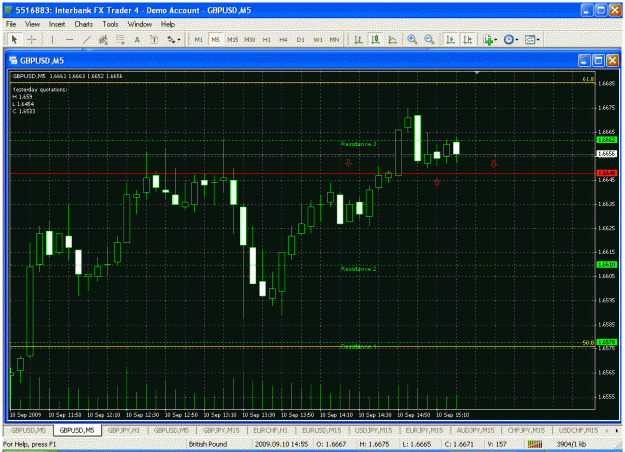The height and width of the screenshot is (452, 625).
Task: Click the zoom out magnifier icon
Action: 429,39
